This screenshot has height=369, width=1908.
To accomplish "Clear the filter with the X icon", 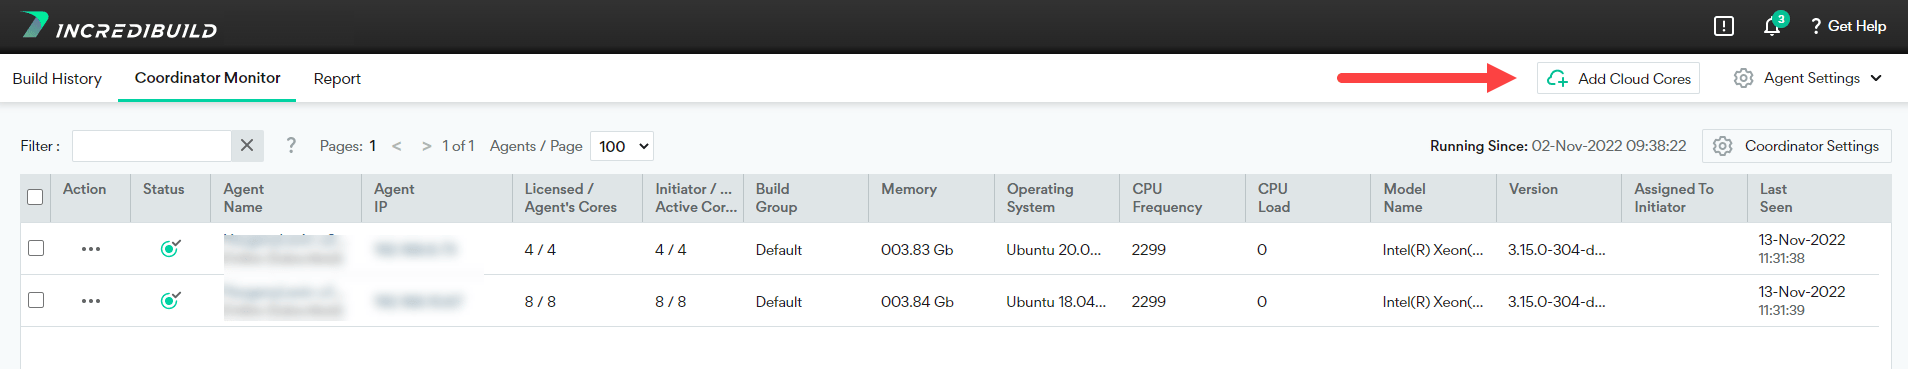I will (x=247, y=146).
